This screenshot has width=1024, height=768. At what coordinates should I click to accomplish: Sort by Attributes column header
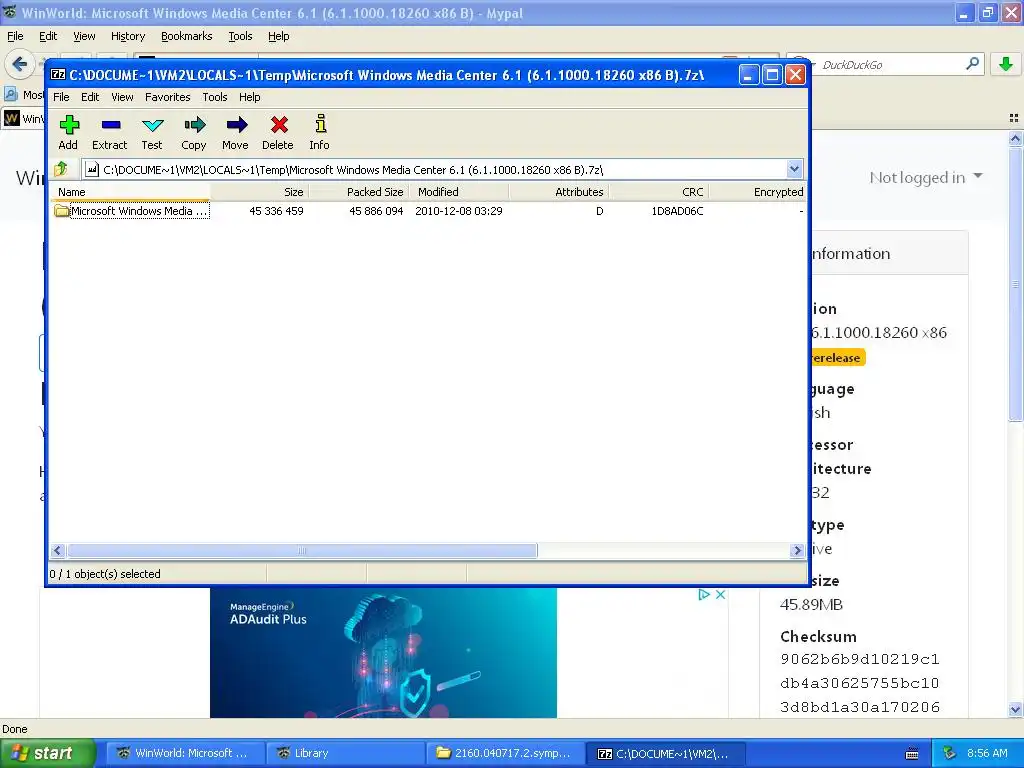(x=559, y=191)
